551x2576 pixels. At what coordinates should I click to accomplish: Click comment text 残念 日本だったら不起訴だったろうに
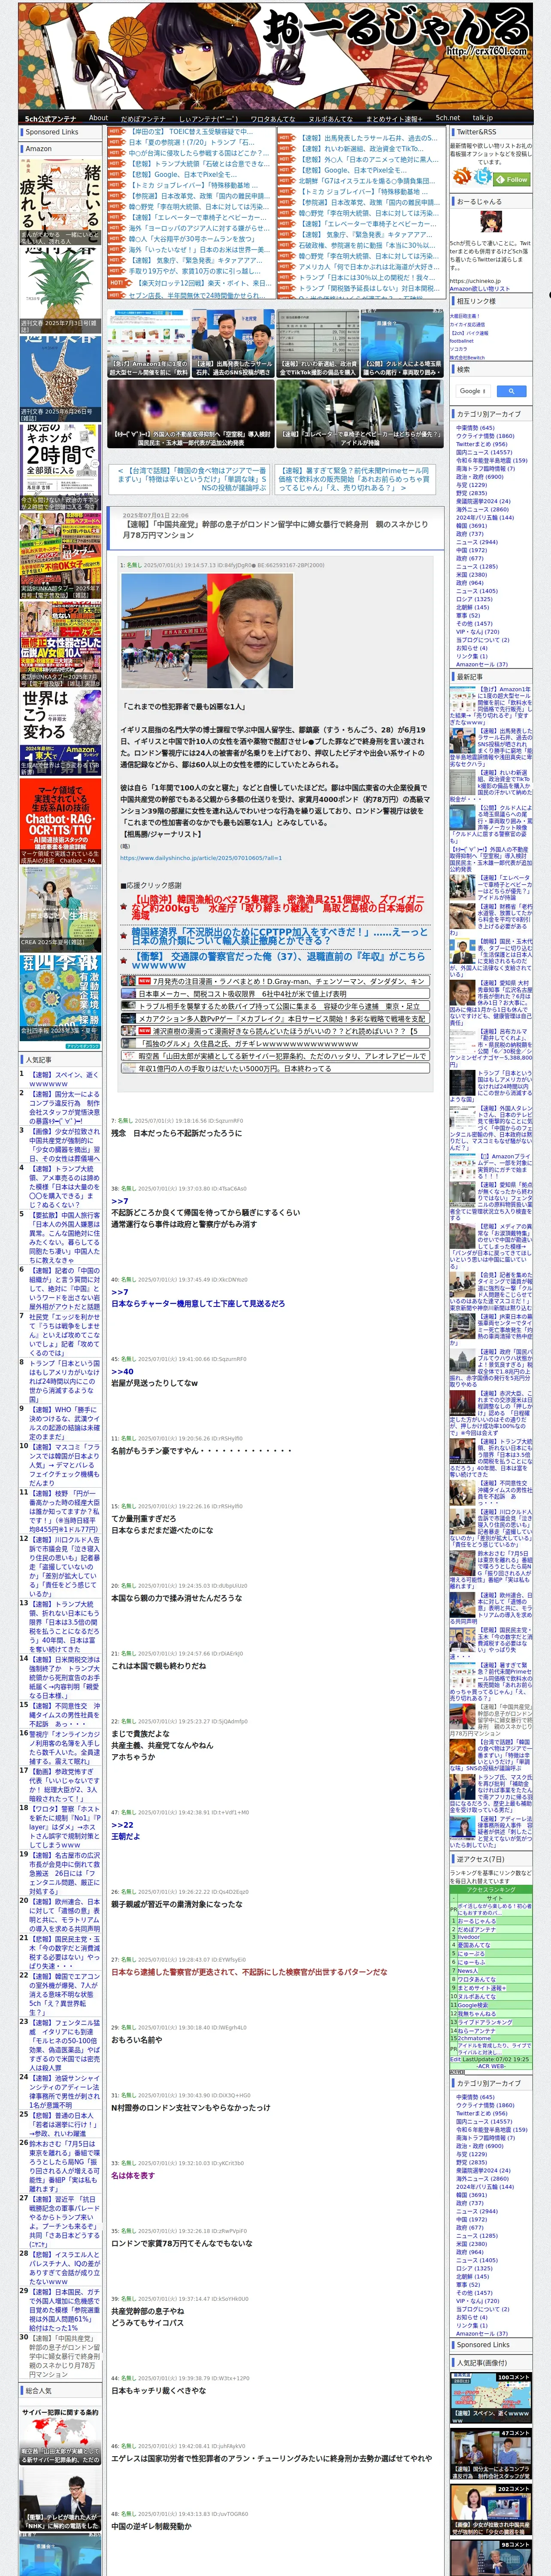pyautogui.click(x=176, y=1133)
